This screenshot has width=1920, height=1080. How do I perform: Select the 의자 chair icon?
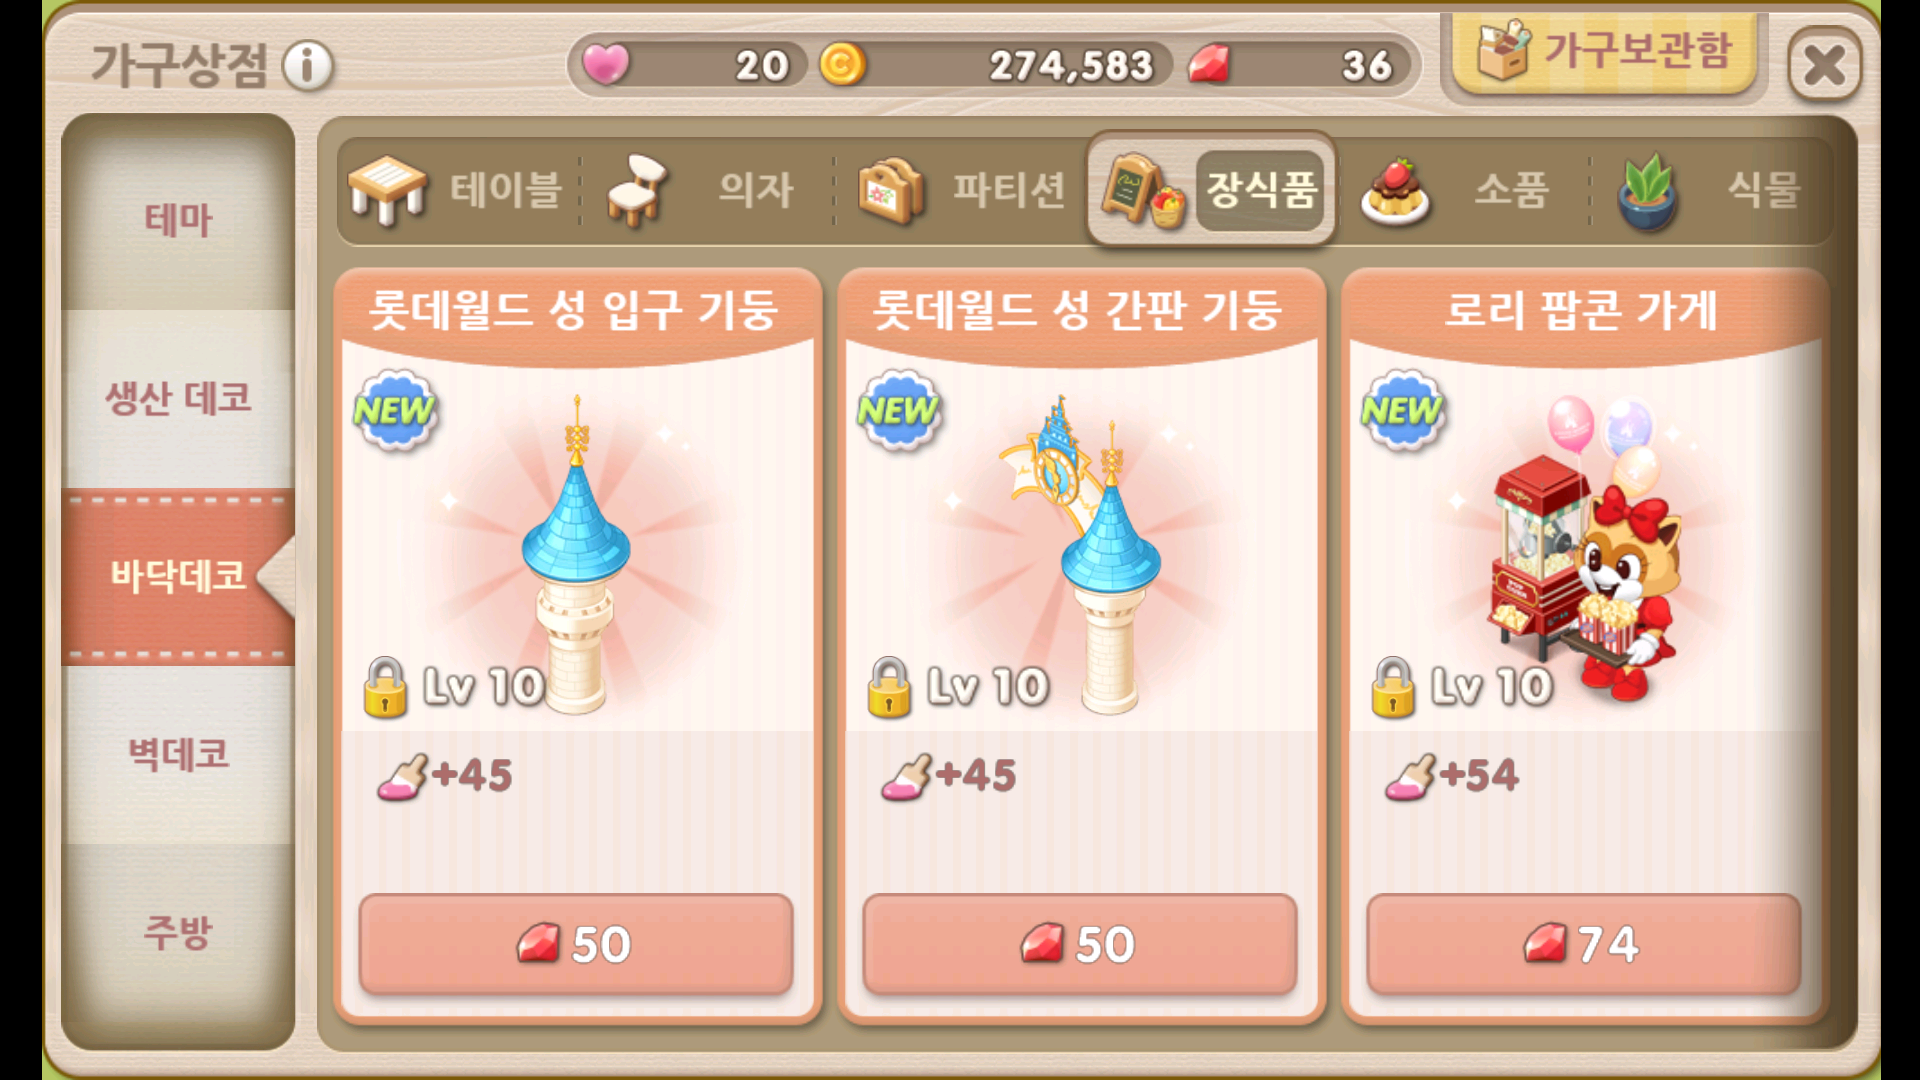[637, 190]
